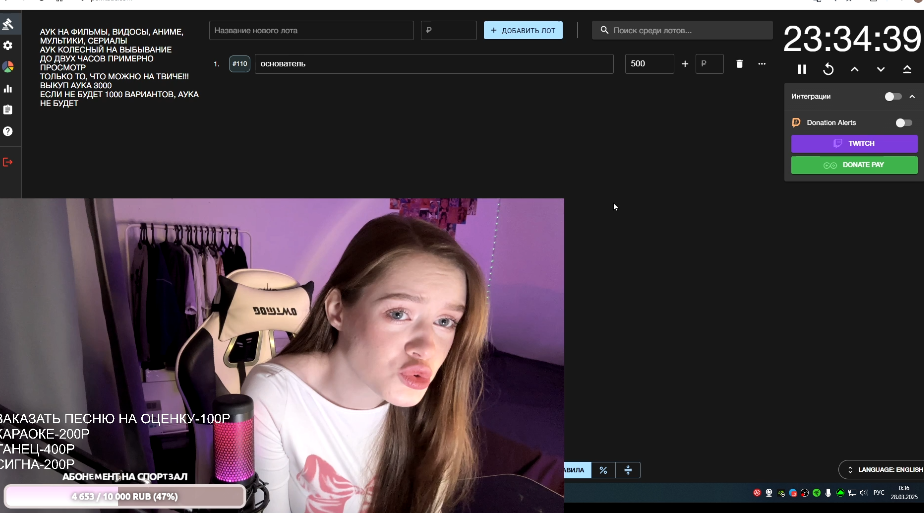Add time with the up chevron under timer
This screenshot has width=924, height=513.
(854, 69)
